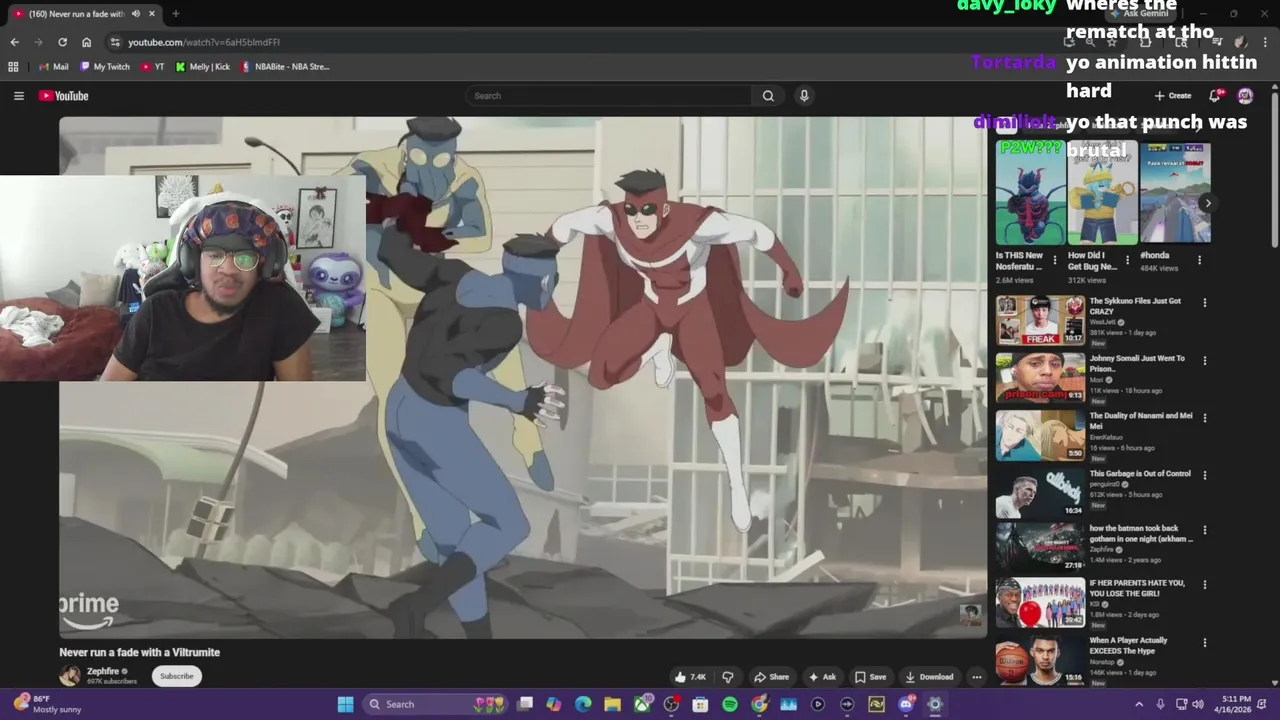The image size is (1280, 720).
Task: Open the YT bookmark
Action: pyautogui.click(x=153, y=67)
